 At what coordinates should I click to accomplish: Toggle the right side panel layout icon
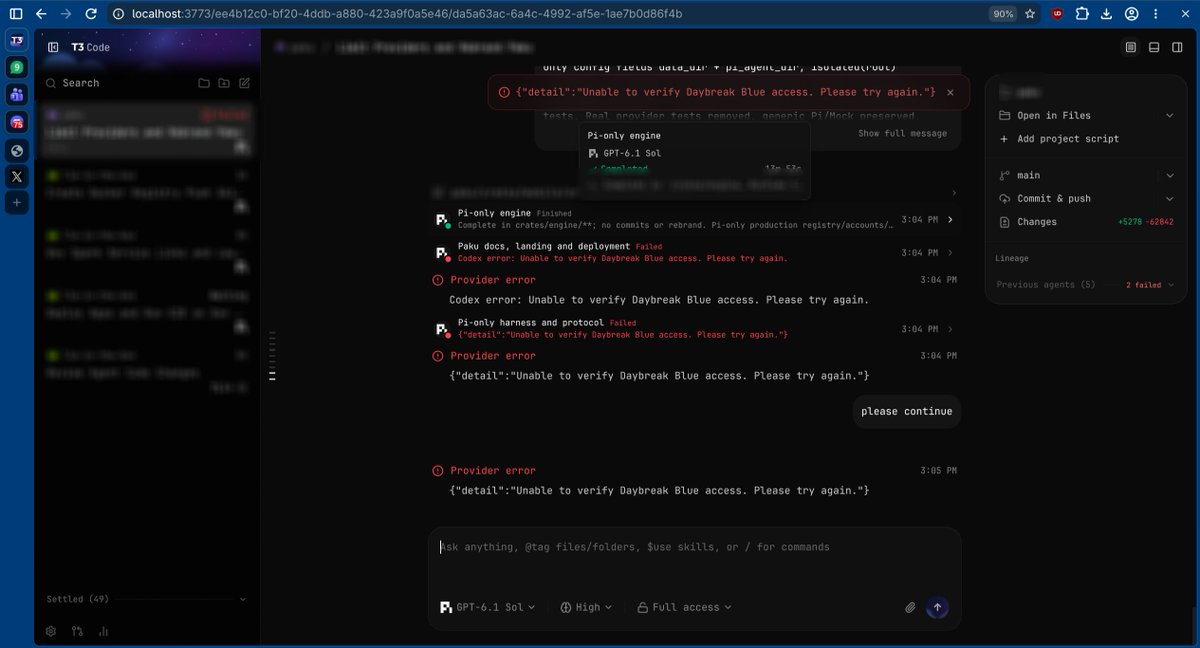(x=1176, y=47)
